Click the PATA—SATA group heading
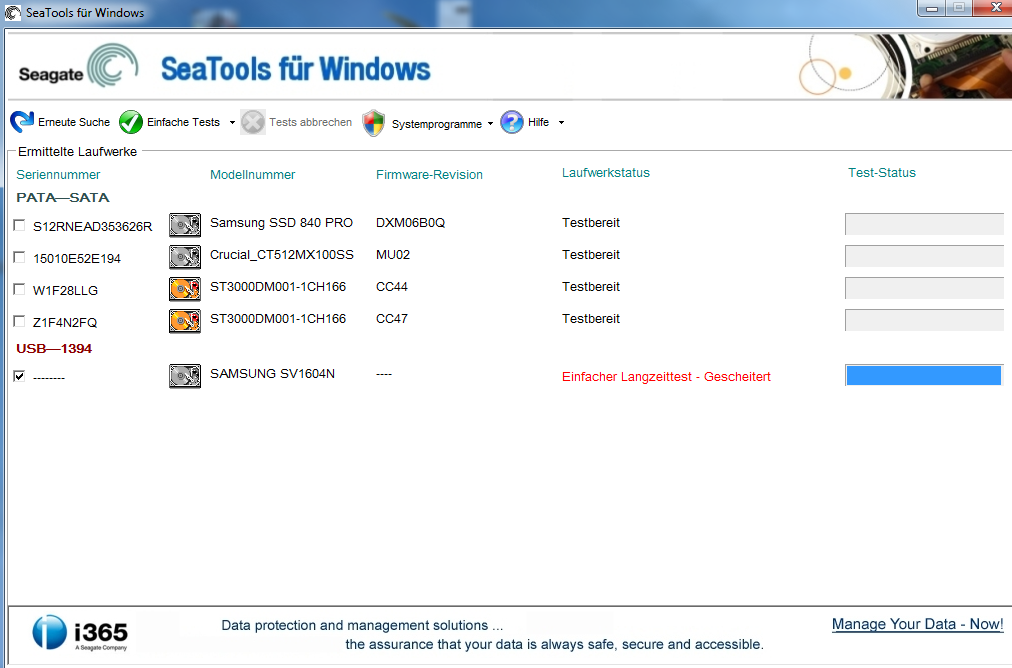The height and width of the screenshot is (668, 1012). point(63,197)
